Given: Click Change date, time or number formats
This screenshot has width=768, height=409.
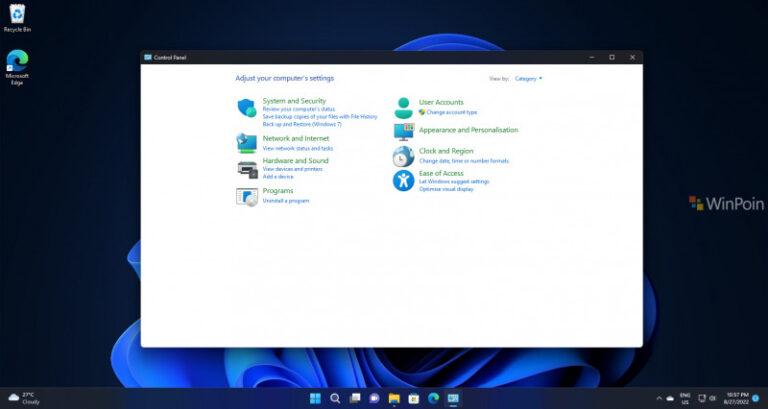Looking at the screenshot, I should click(464, 161).
